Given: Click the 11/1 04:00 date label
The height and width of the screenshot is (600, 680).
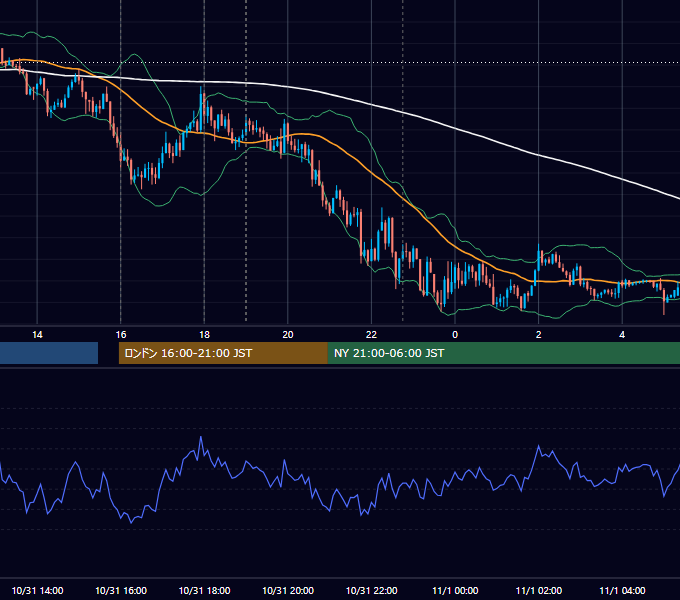Looking at the screenshot, I should coord(622,590).
